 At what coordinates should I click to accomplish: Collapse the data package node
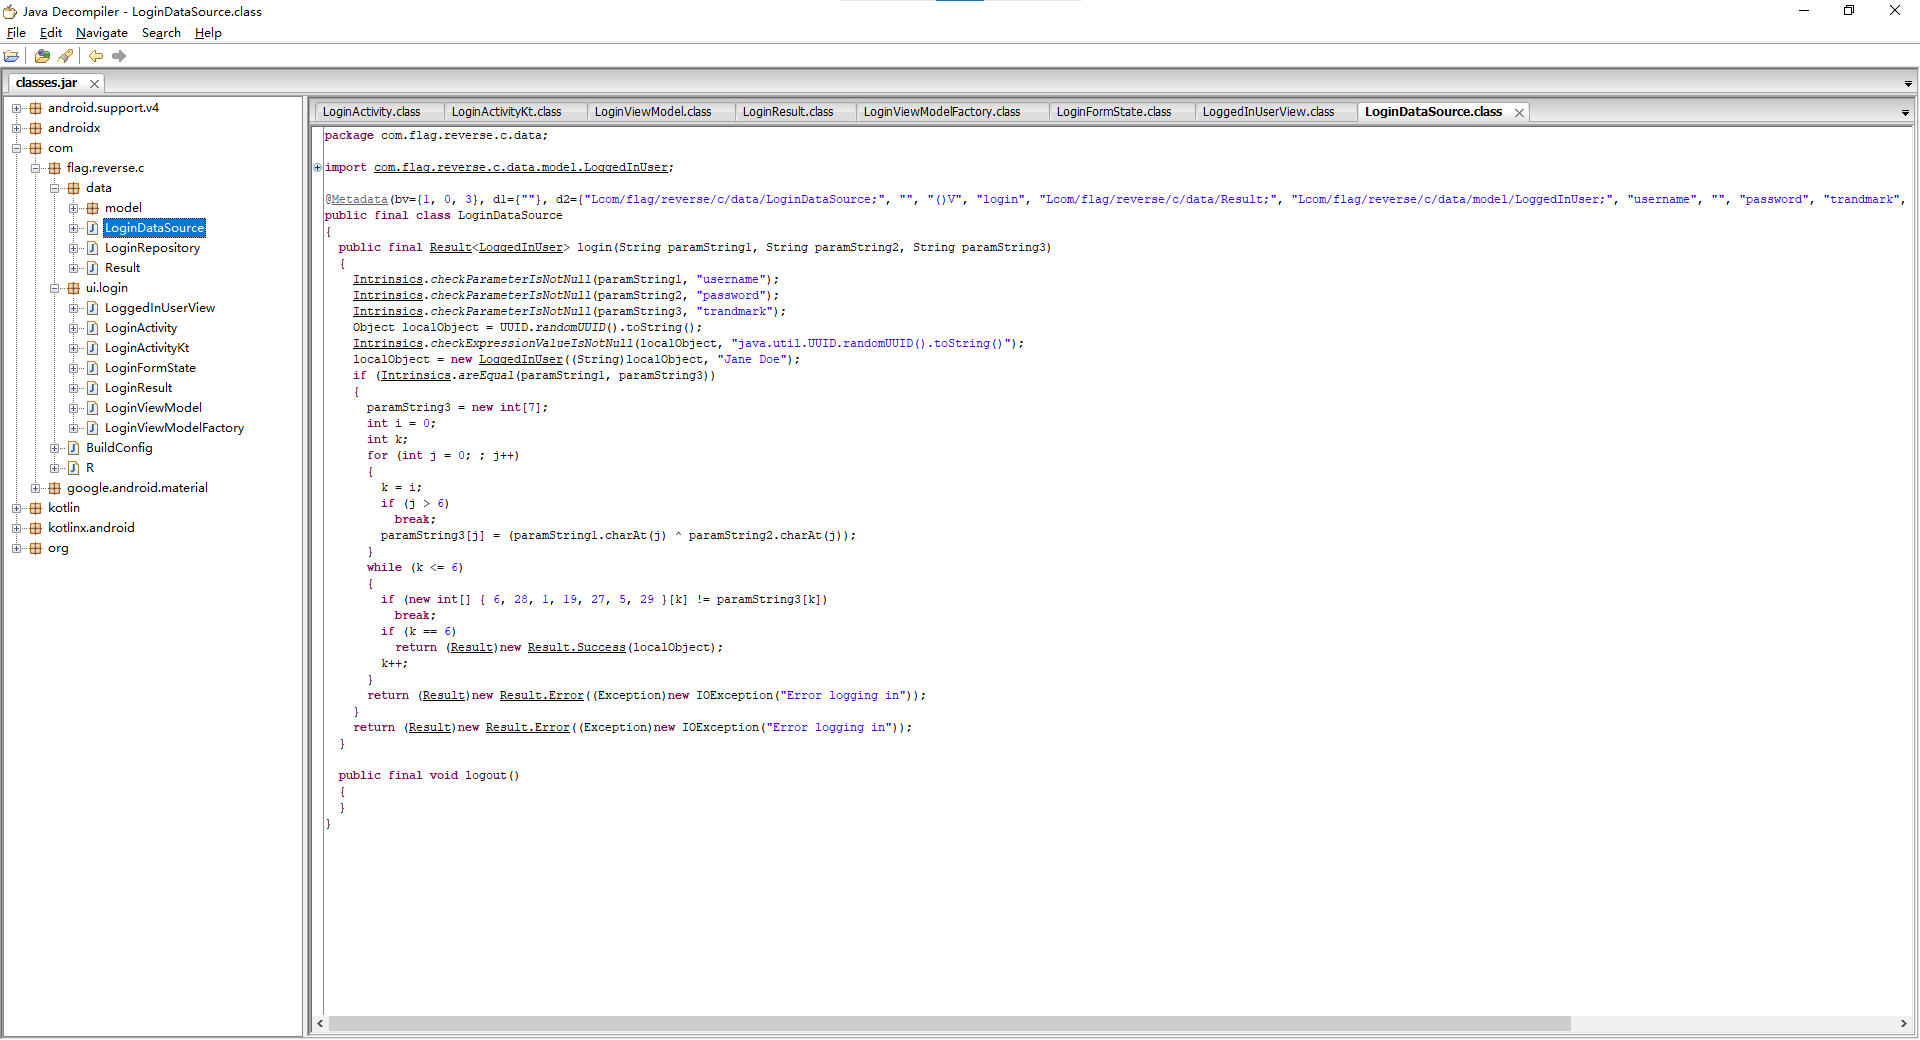(x=55, y=188)
